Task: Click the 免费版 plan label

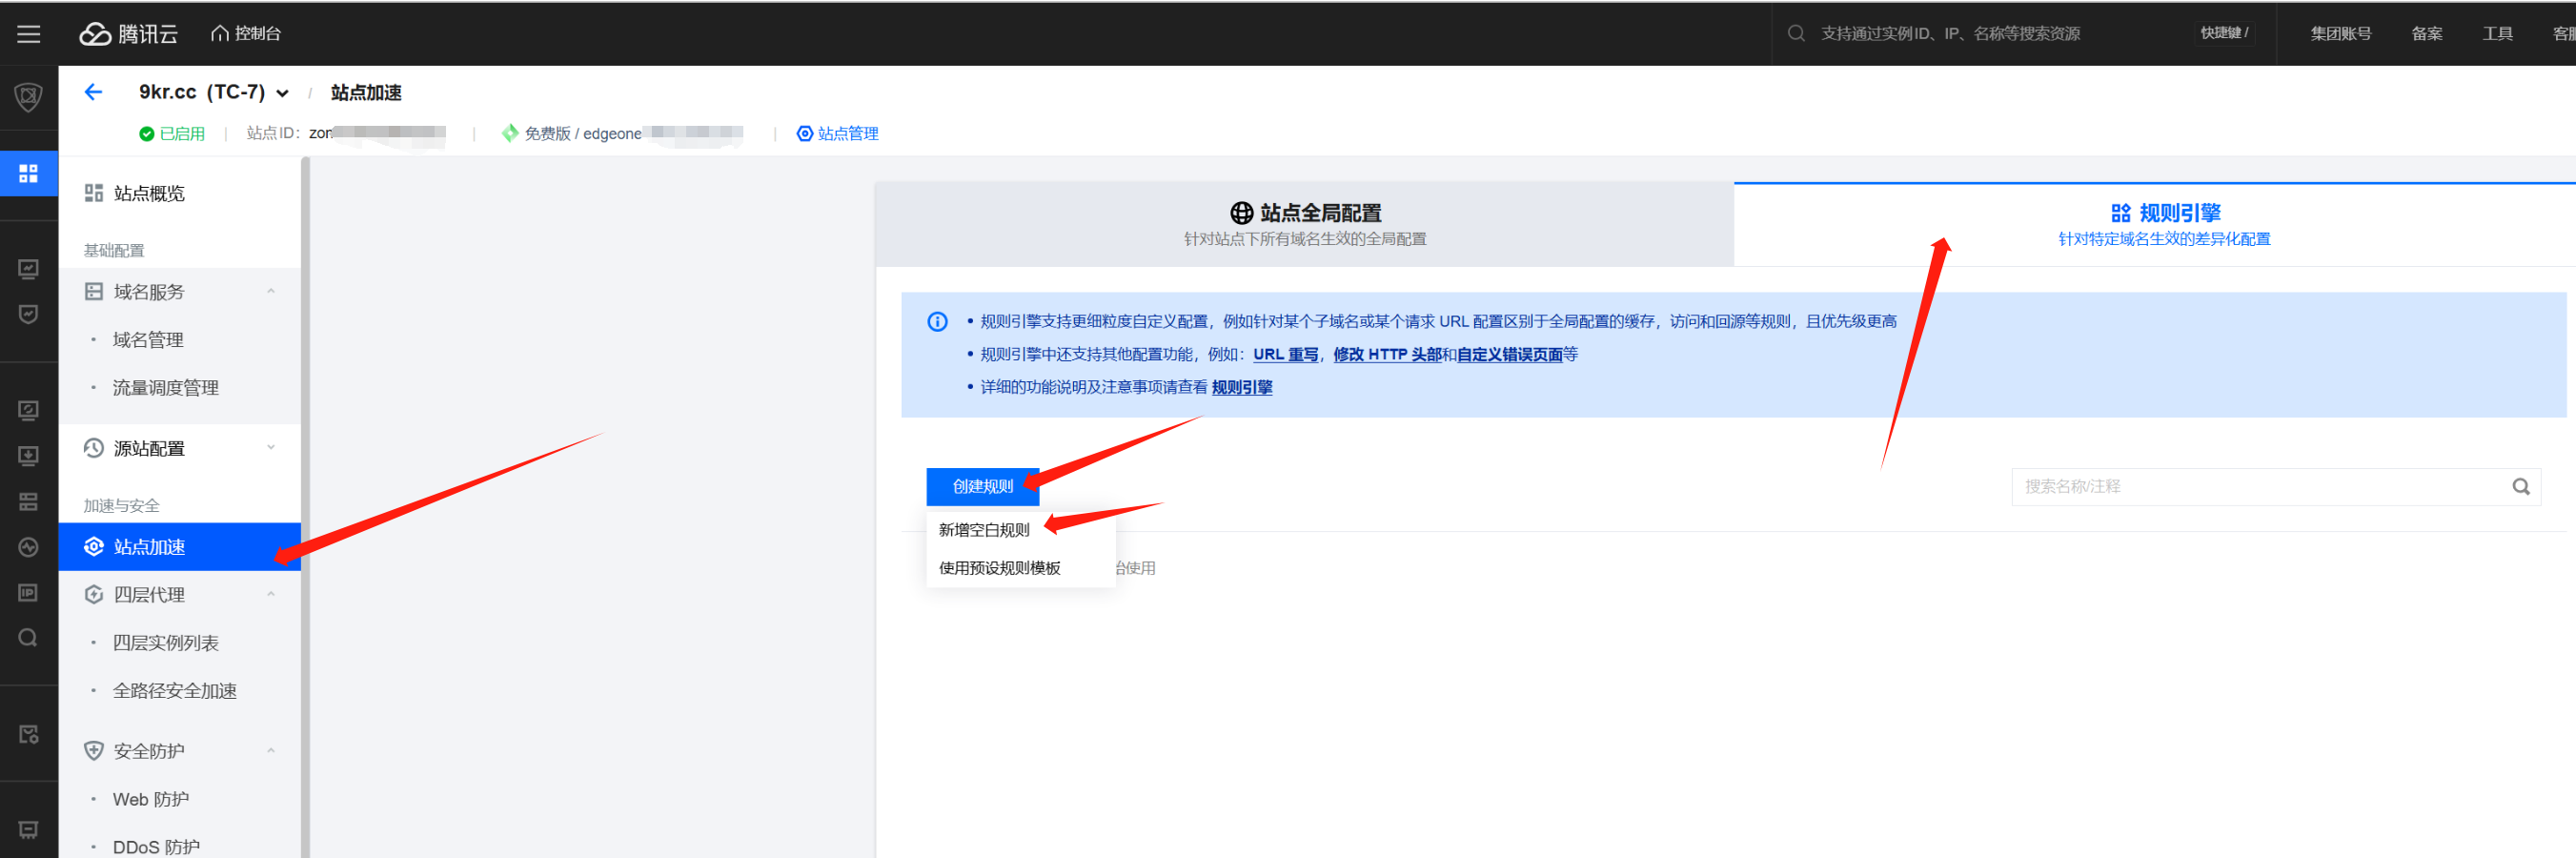Action: click(547, 134)
